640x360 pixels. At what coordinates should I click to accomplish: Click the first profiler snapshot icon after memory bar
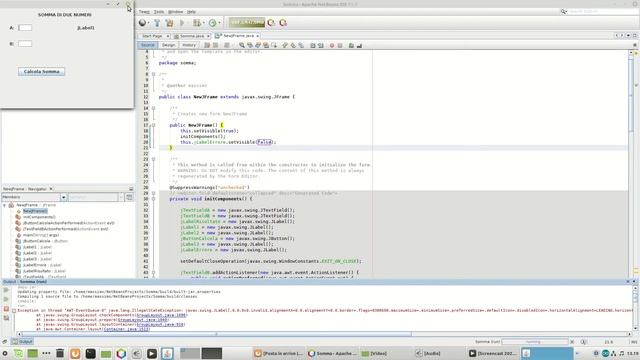tap(271, 23)
